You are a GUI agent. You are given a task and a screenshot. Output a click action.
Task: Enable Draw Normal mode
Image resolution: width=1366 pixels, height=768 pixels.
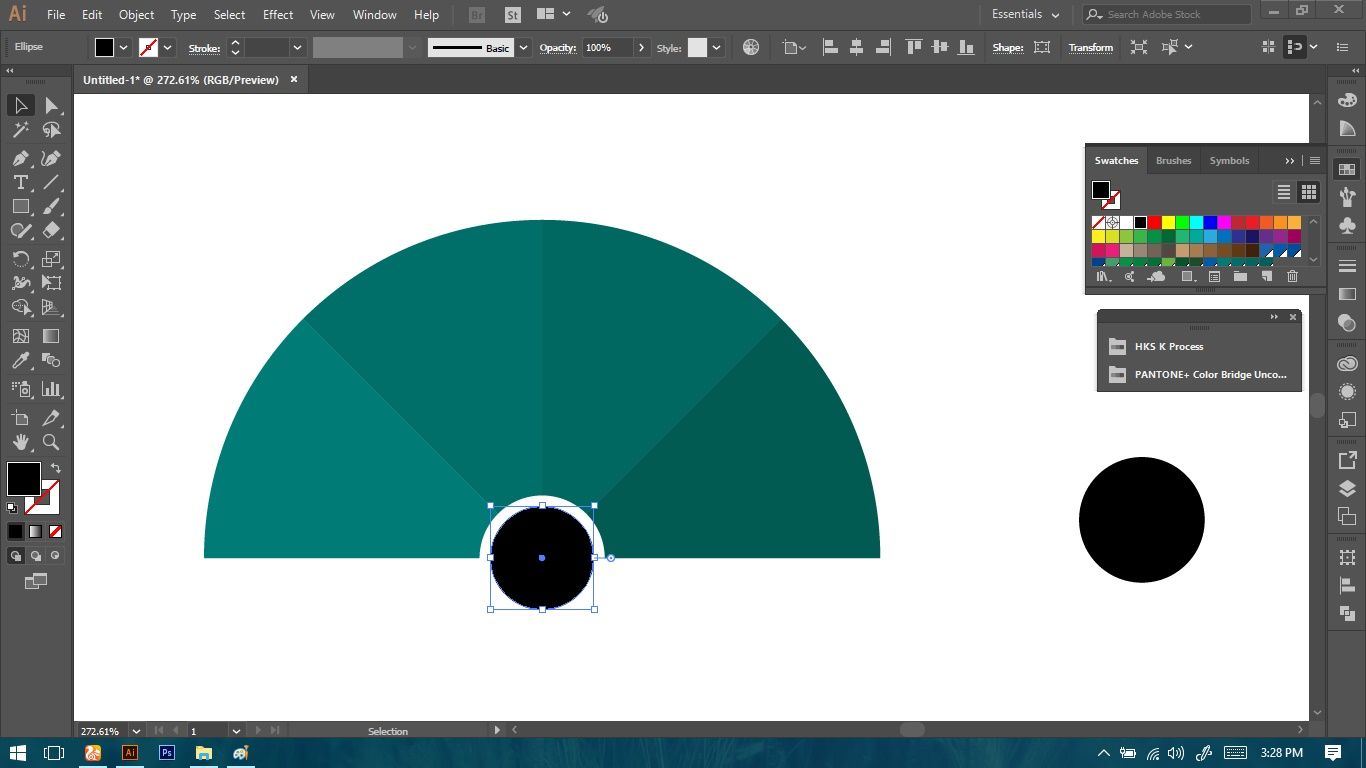click(16, 555)
